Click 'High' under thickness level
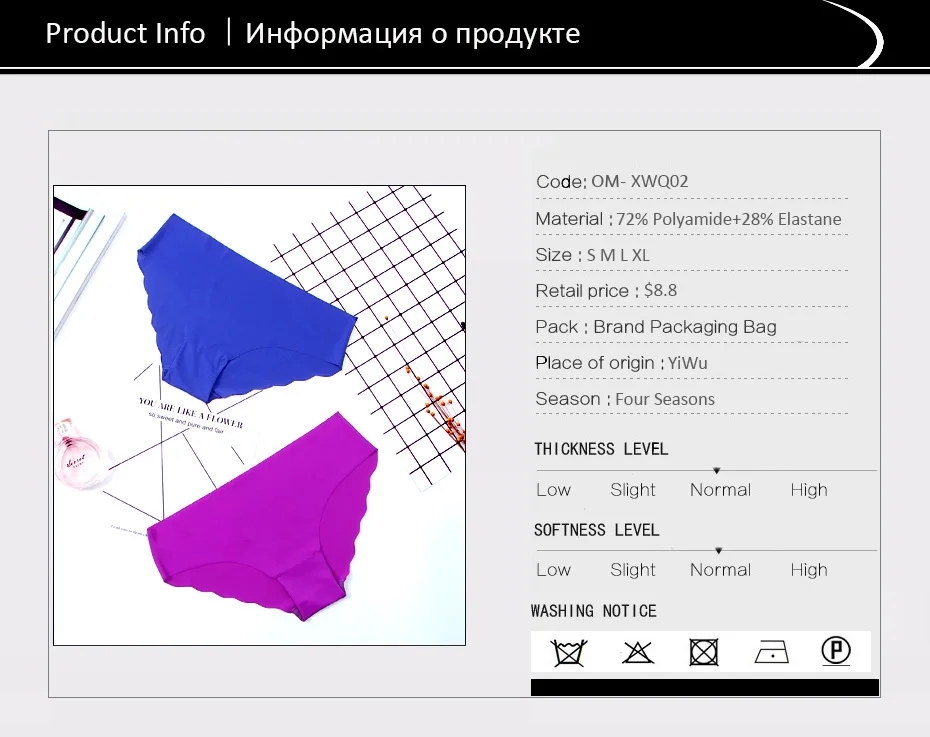This screenshot has height=737, width=930. [809, 490]
